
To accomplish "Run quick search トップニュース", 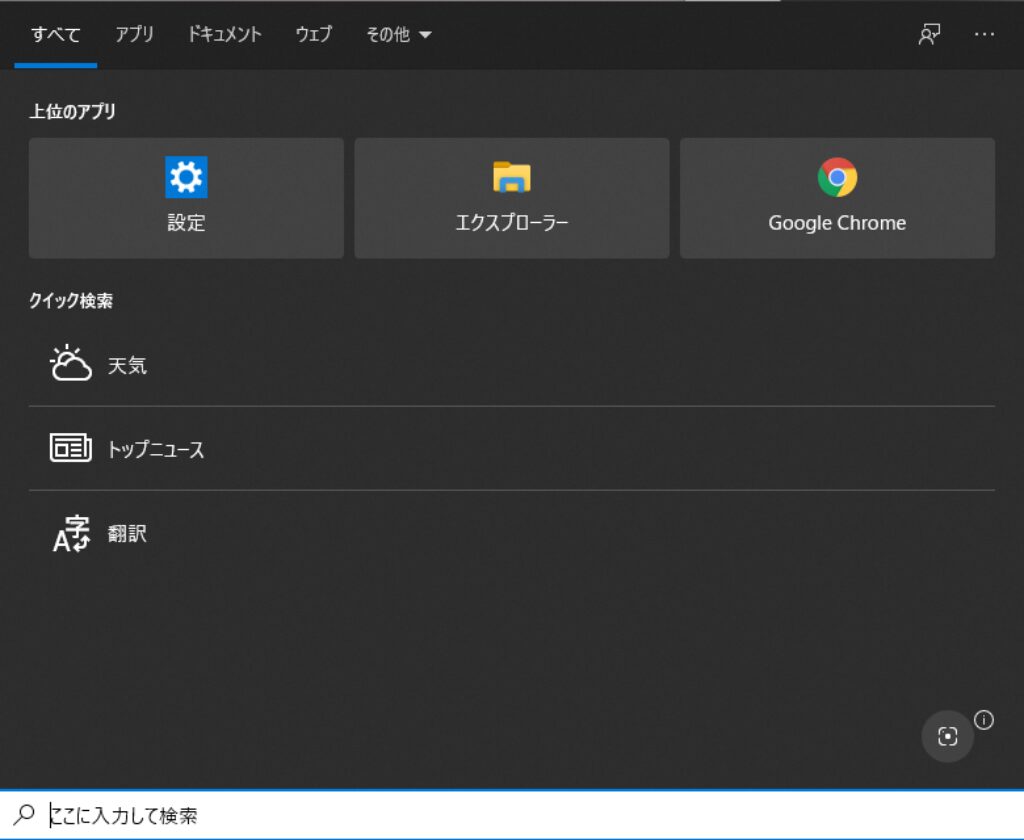I will tap(511, 448).
